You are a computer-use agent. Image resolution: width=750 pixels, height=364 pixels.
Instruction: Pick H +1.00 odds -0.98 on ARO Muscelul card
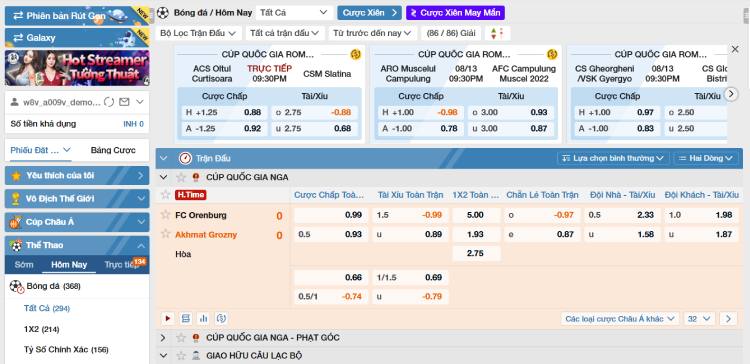click(x=421, y=112)
